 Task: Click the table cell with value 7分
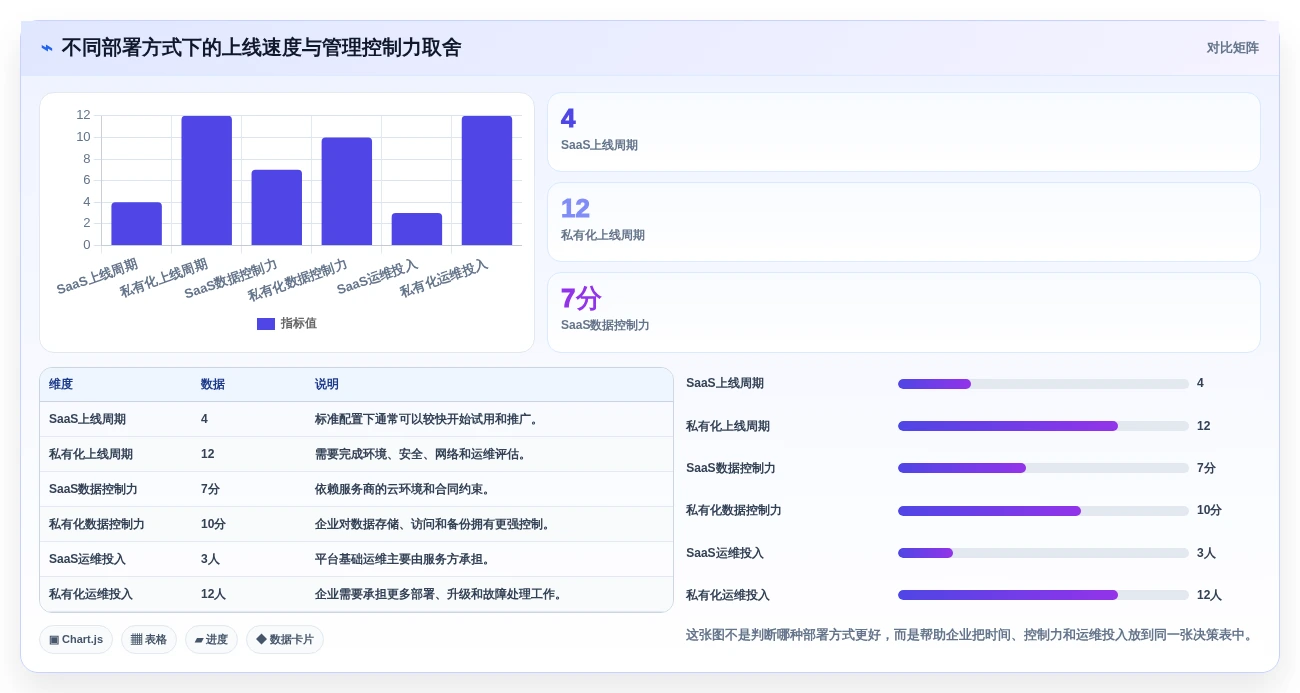click(x=210, y=490)
